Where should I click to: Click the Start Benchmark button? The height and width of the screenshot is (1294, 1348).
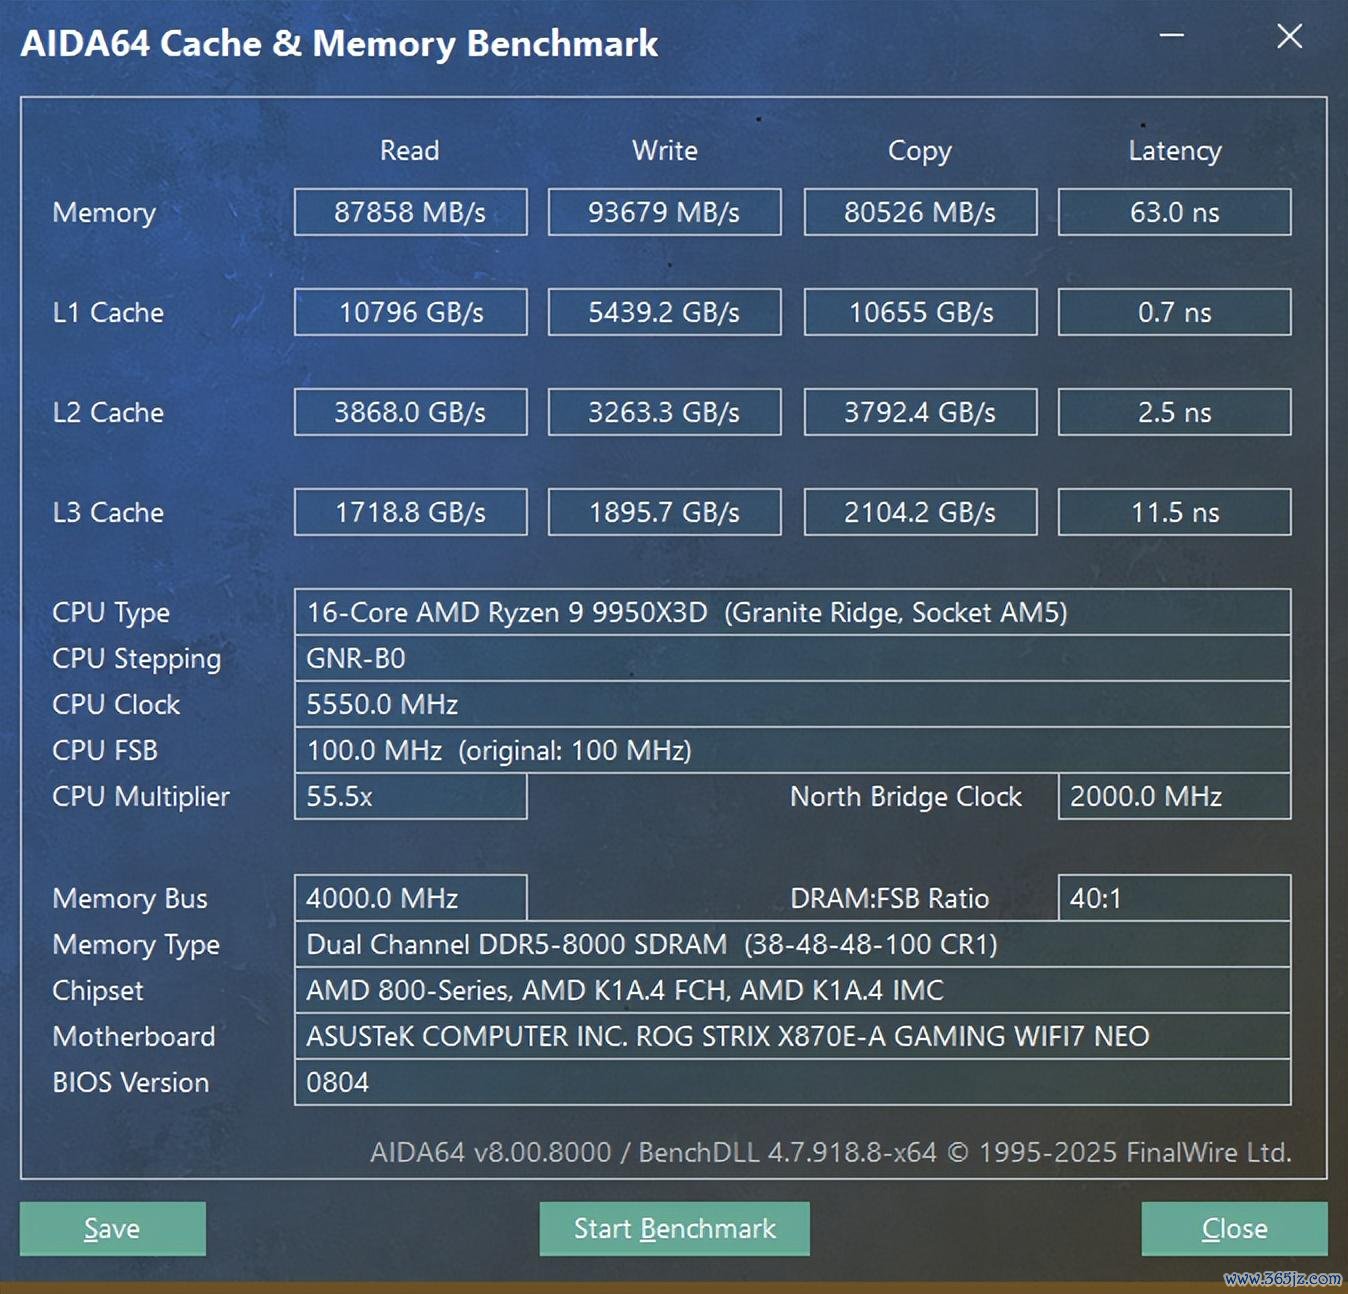coord(674,1228)
